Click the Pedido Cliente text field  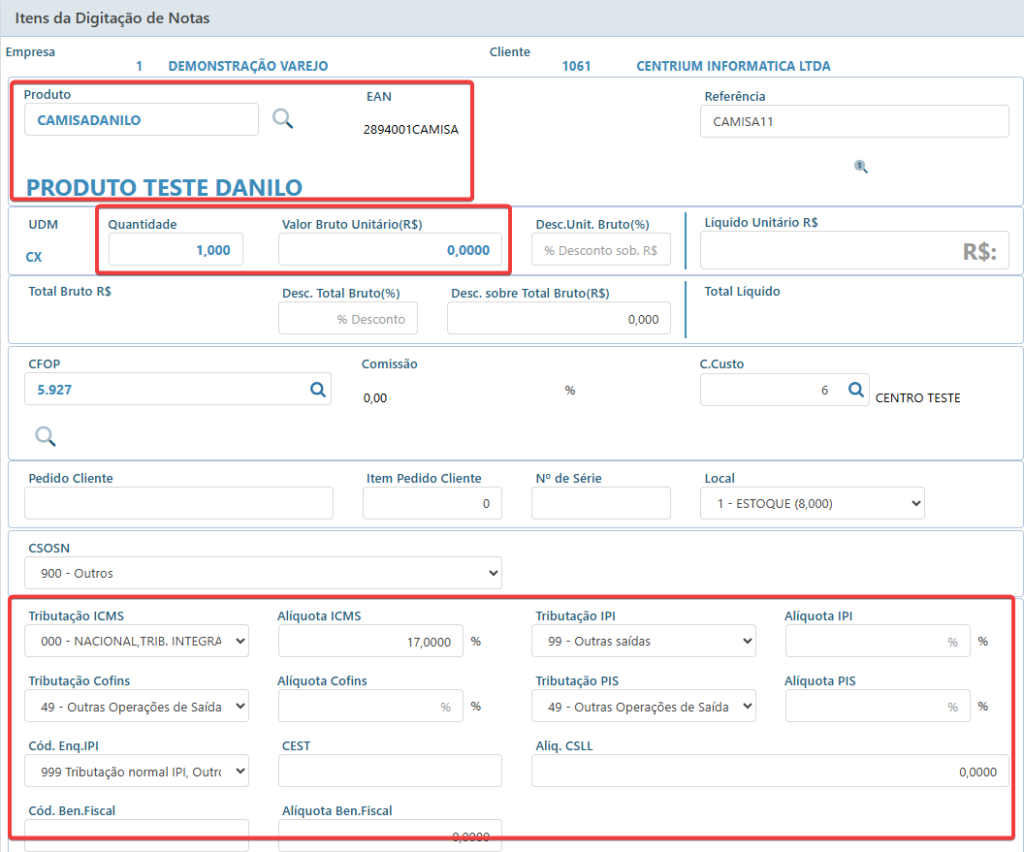179,503
